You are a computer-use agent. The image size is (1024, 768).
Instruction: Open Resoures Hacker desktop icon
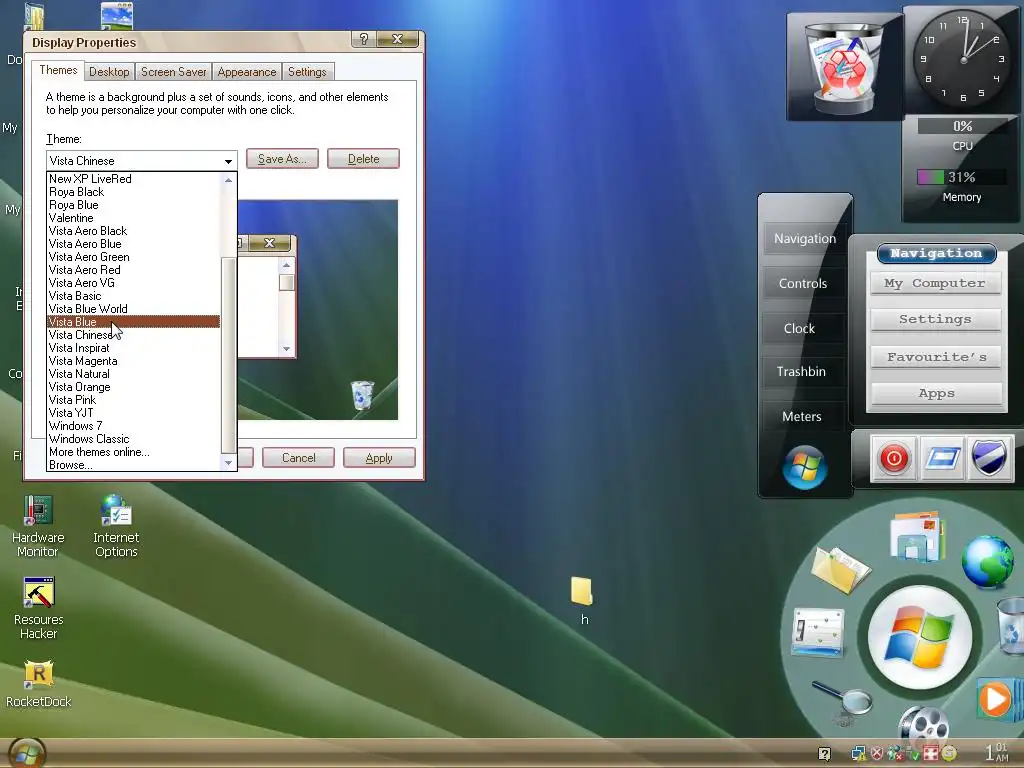tap(38, 609)
